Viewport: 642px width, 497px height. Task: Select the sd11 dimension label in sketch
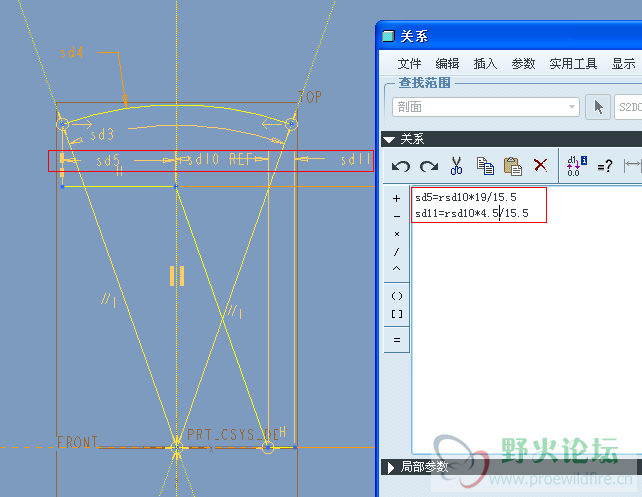tap(355, 159)
